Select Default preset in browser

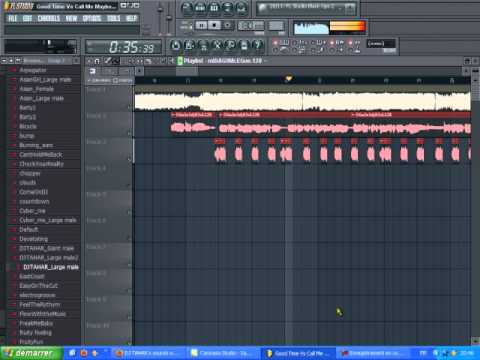tap(29, 230)
